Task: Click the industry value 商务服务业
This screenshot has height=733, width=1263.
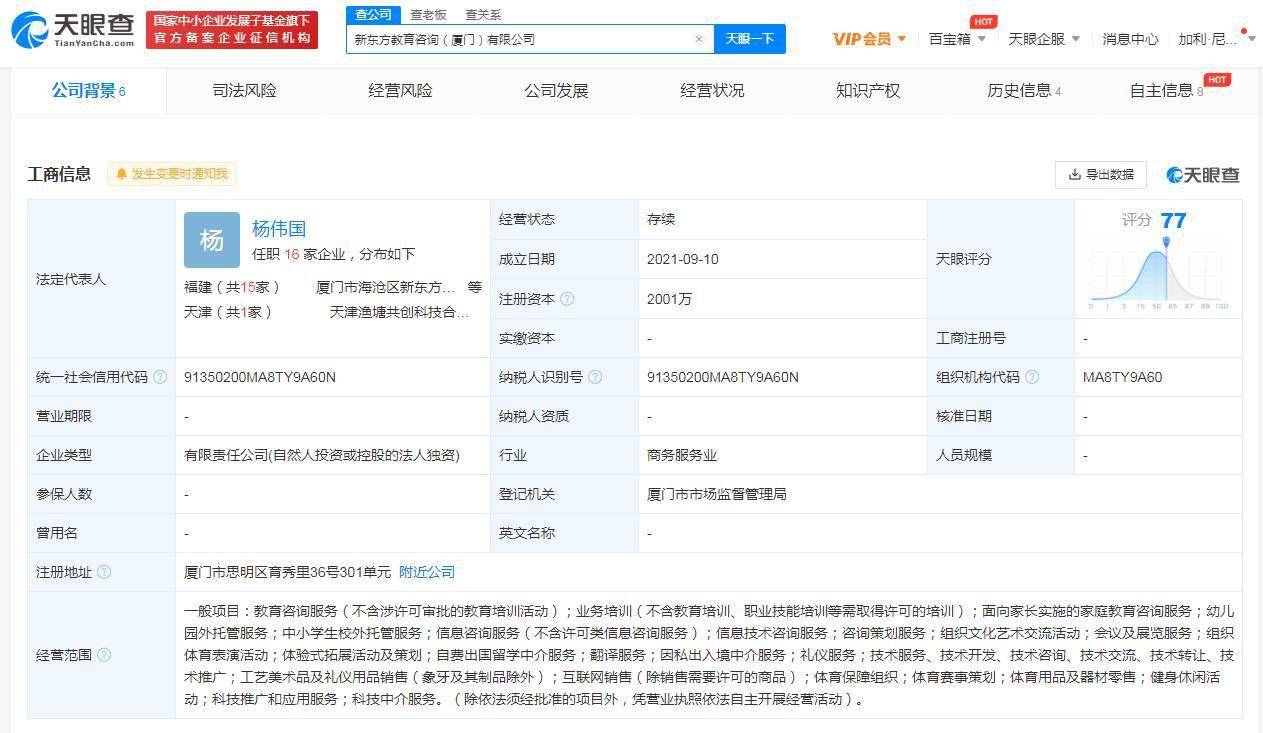Action: click(682, 455)
